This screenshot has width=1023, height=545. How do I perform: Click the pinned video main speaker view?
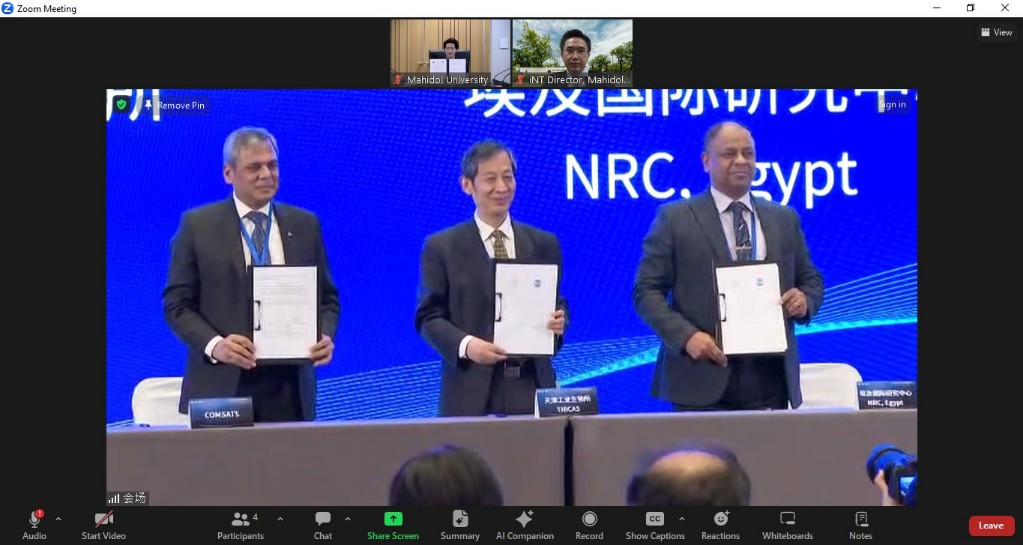[512, 297]
